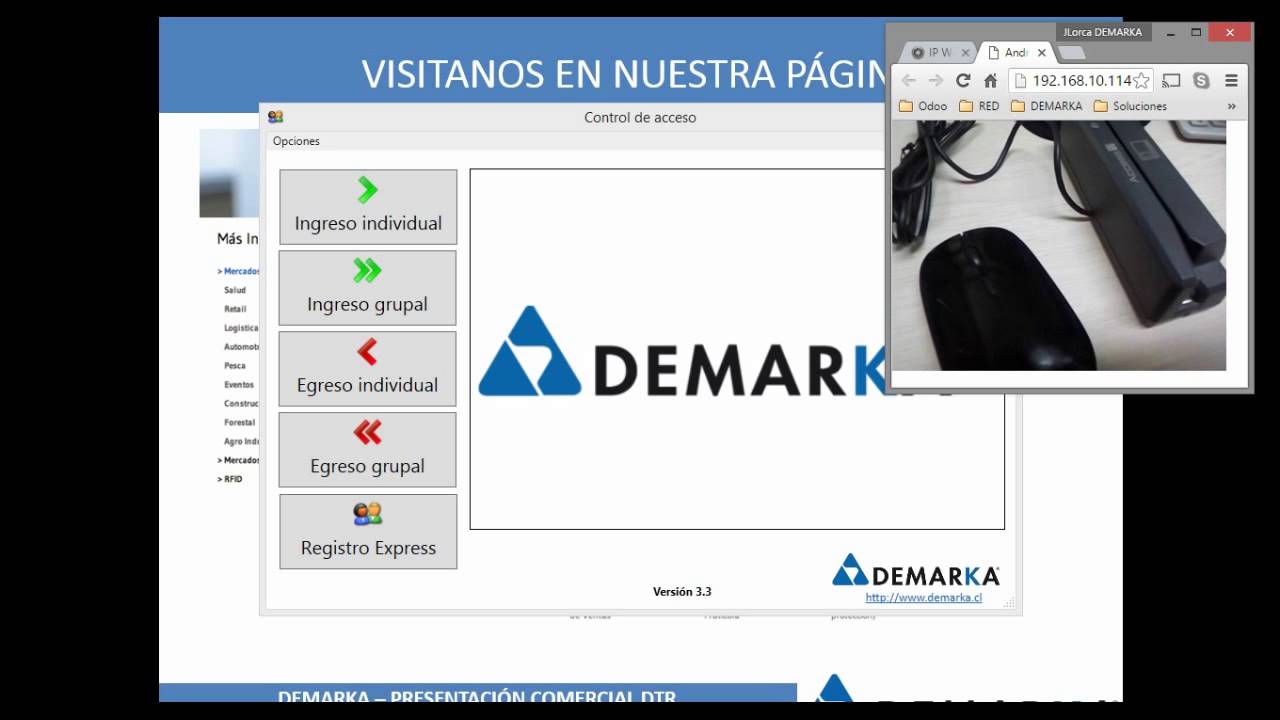Choose the Egreso grupal button
This screenshot has height=720, width=1280.
[368, 450]
